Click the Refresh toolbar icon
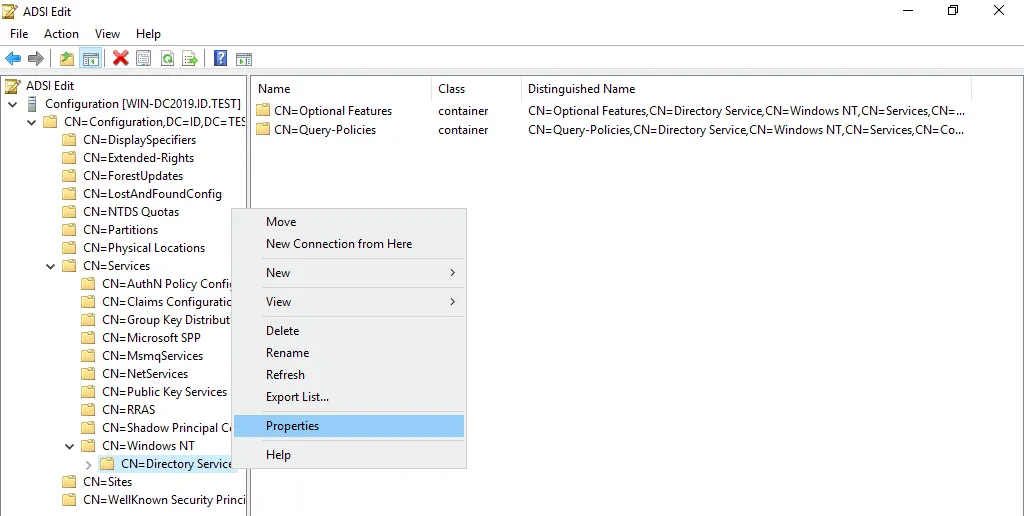This screenshot has height=516, width=1024. [x=167, y=58]
